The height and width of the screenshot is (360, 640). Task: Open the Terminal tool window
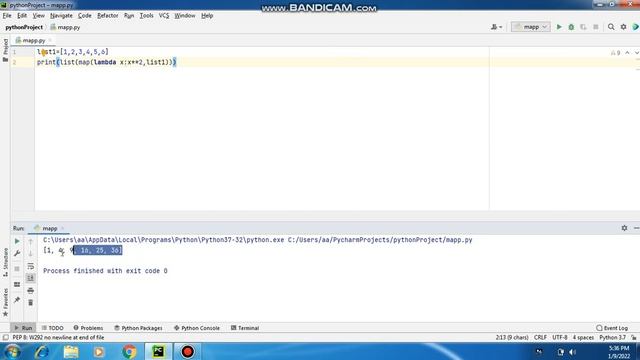click(x=245, y=328)
